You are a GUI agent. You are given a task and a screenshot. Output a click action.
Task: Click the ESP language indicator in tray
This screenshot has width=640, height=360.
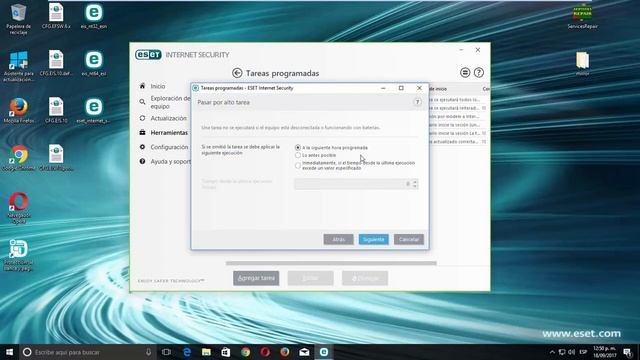(583, 352)
